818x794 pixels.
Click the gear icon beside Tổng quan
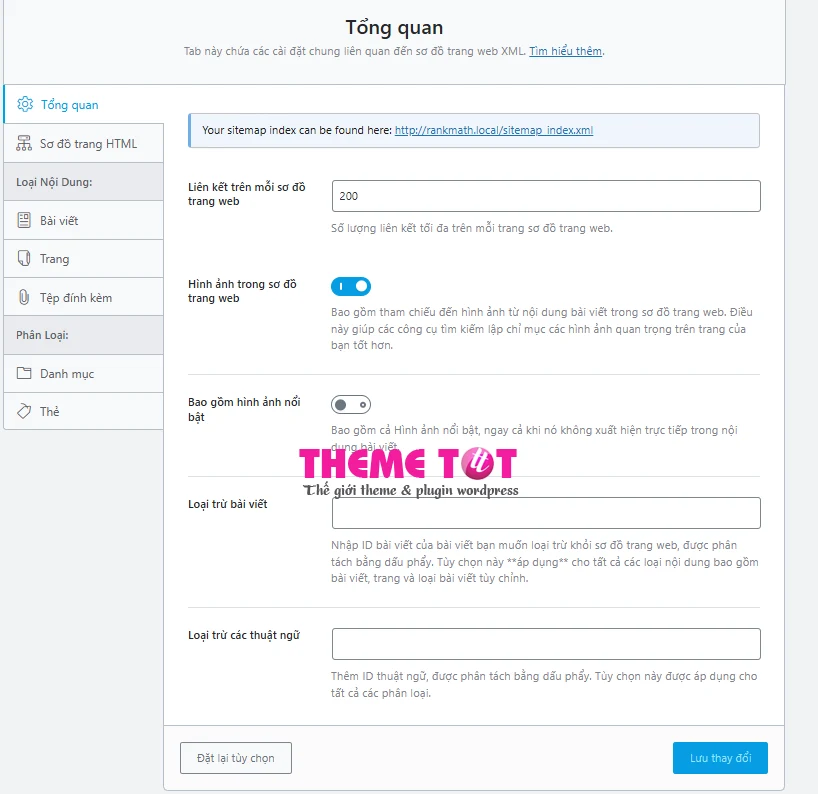(x=25, y=104)
